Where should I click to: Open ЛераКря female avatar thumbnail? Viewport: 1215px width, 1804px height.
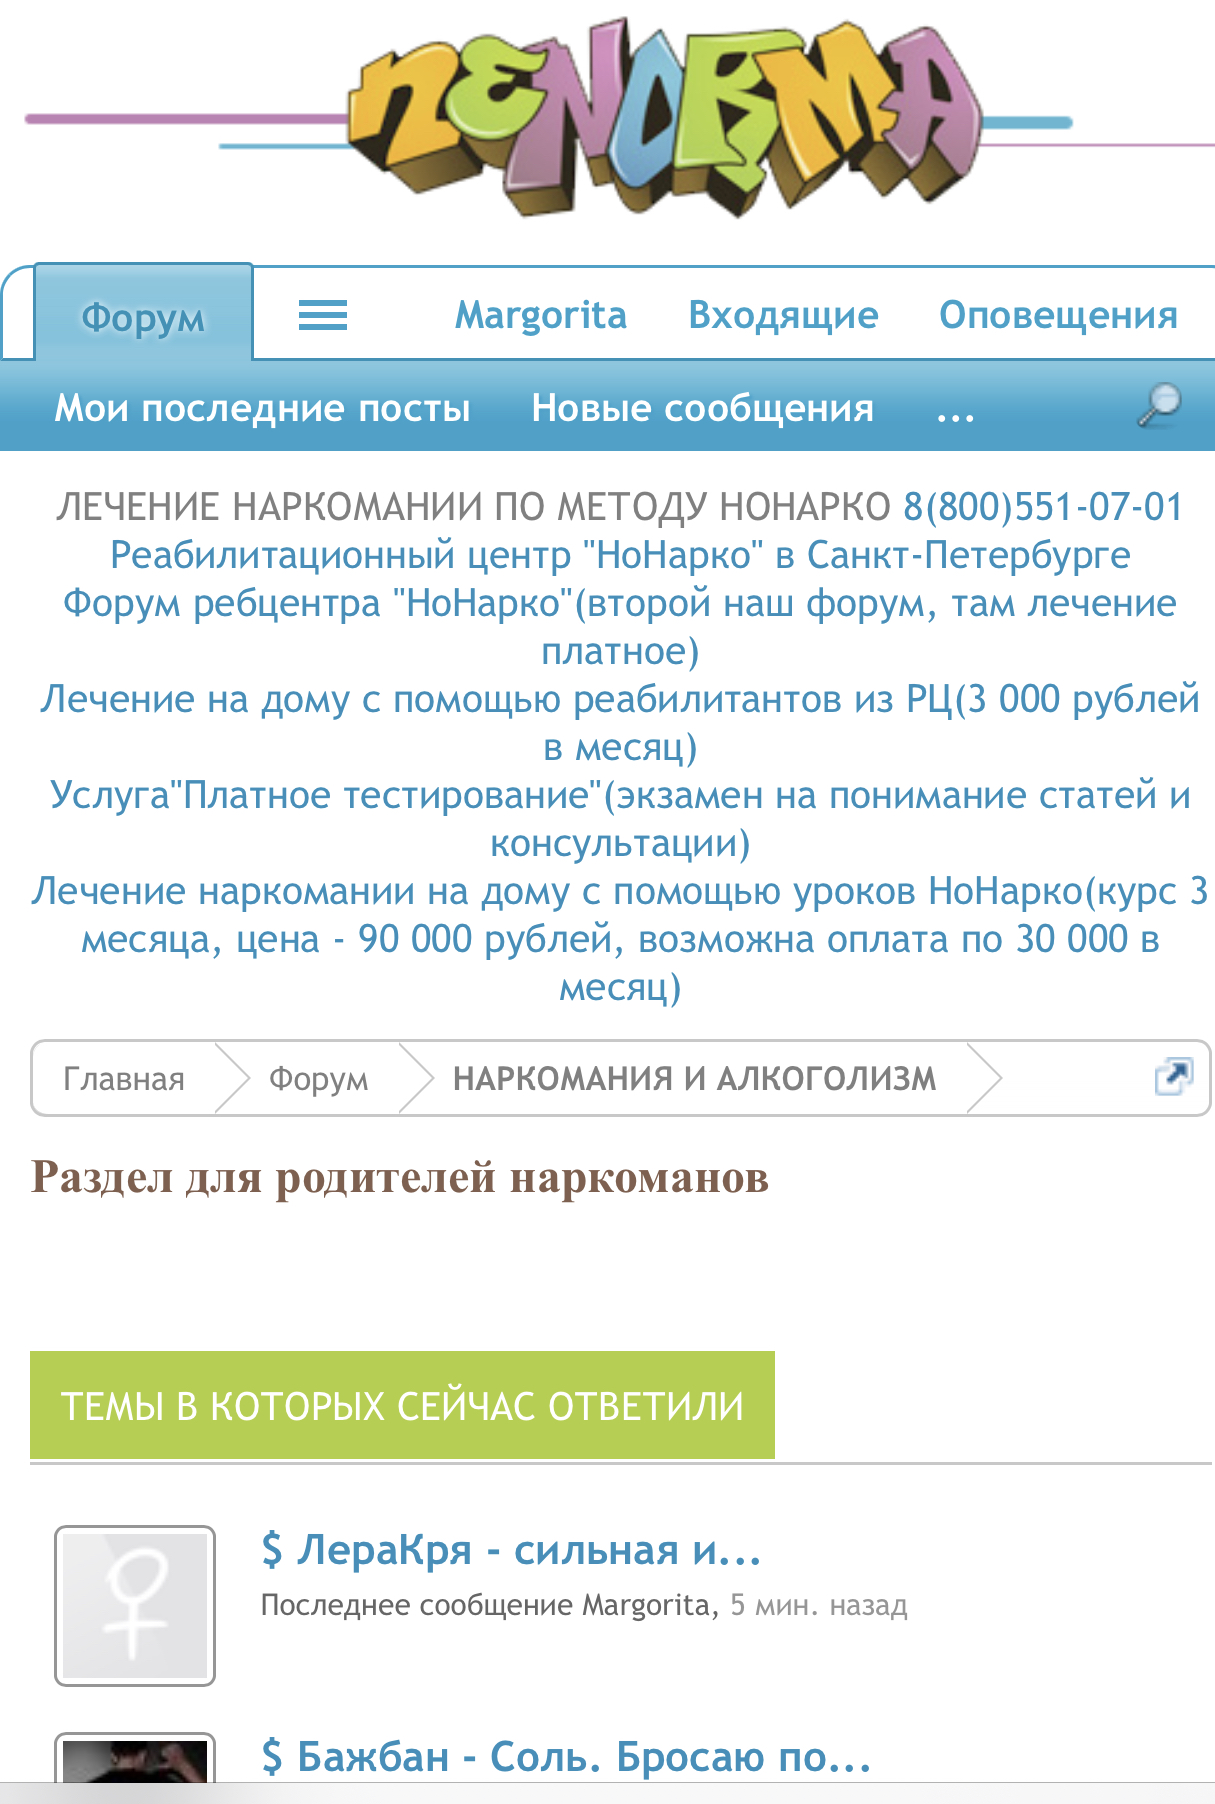pyautogui.click(x=135, y=1605)
